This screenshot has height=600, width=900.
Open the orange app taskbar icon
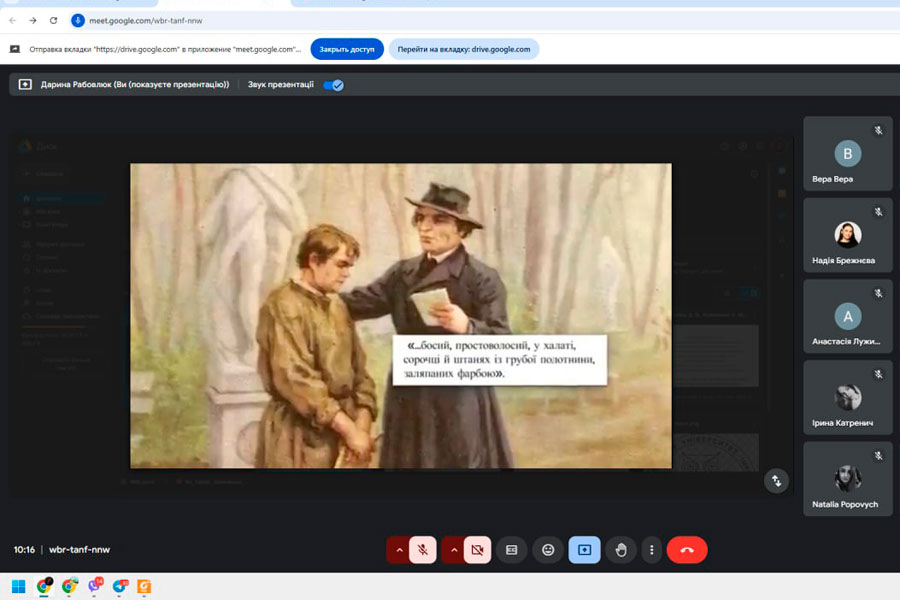(x=144, y=586)
